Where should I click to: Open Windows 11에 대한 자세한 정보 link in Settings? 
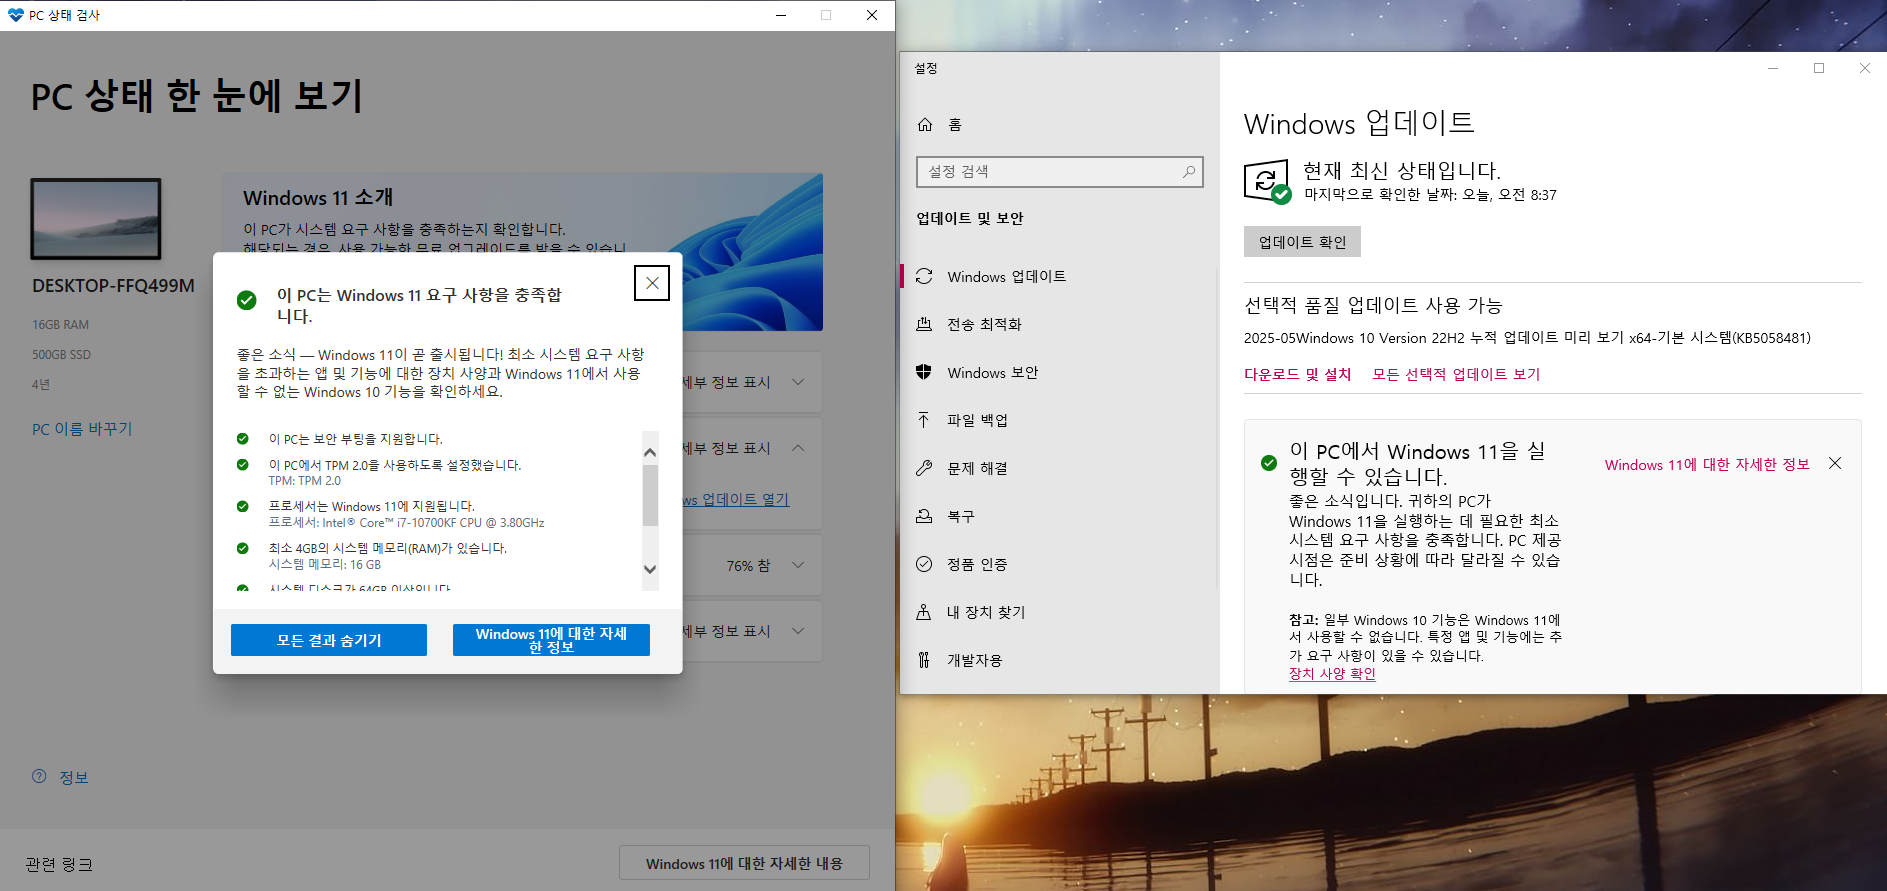tap(1707, 464)
